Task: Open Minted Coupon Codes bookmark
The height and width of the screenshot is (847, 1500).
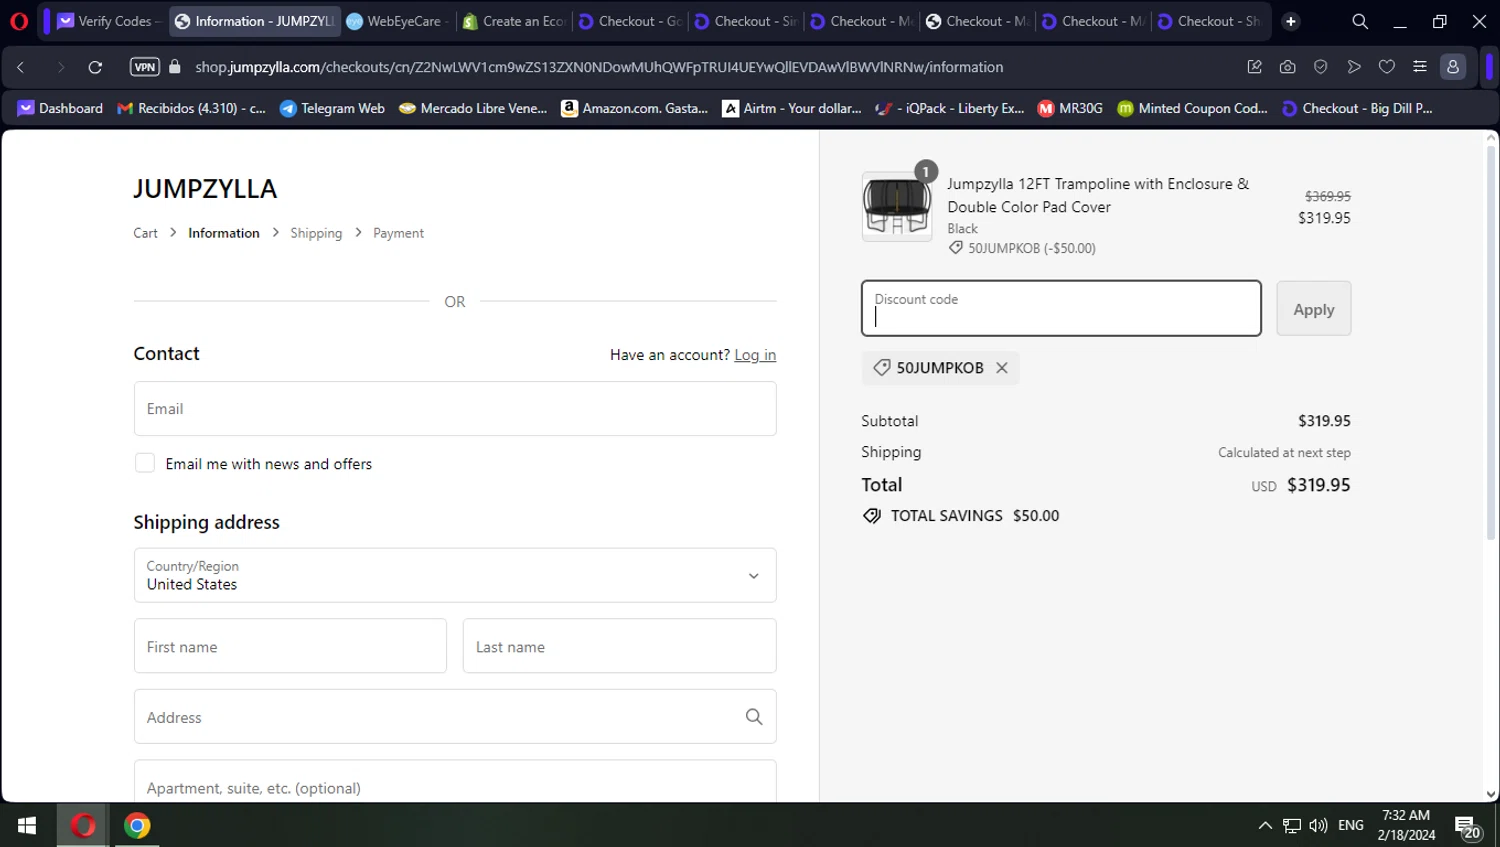Action: click(1192, 108)
